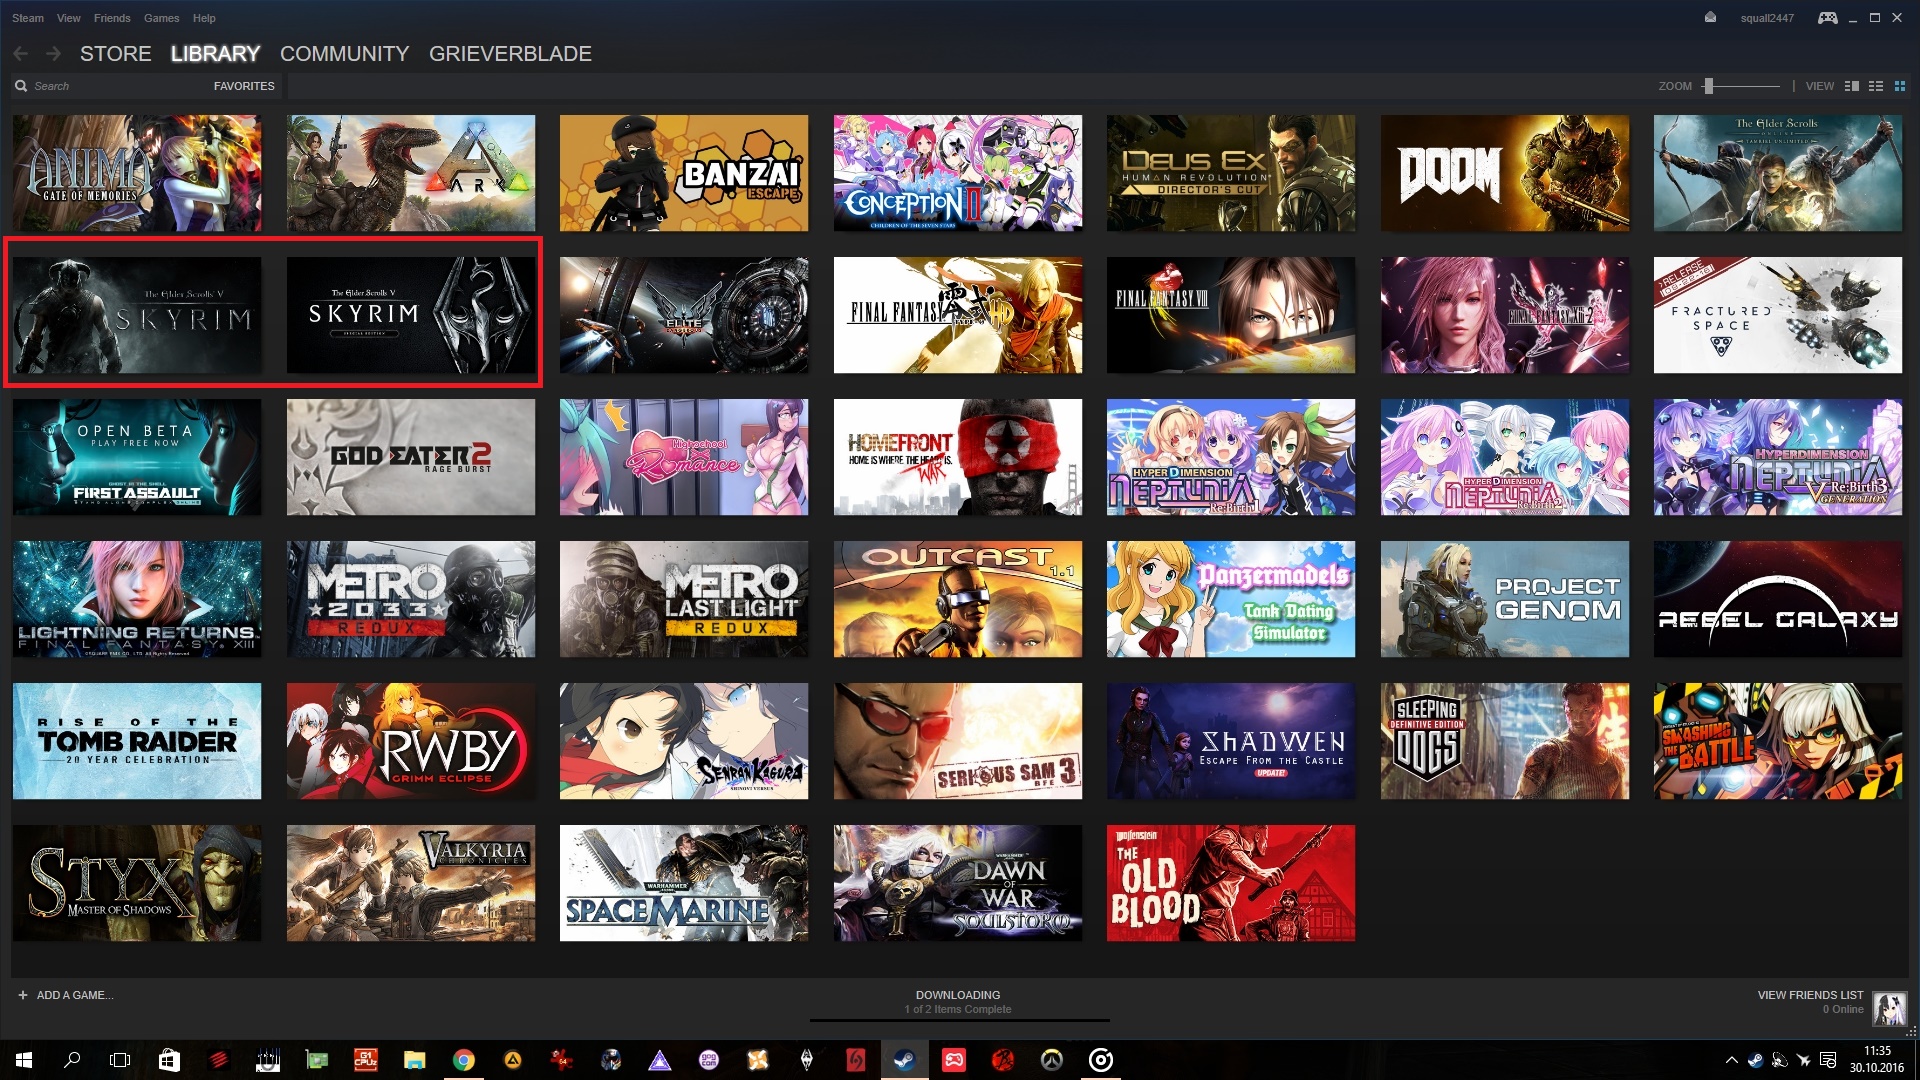Adjust the grid ZOOM slider handle
The image size is (1920, 1080).
point(1709,86)
